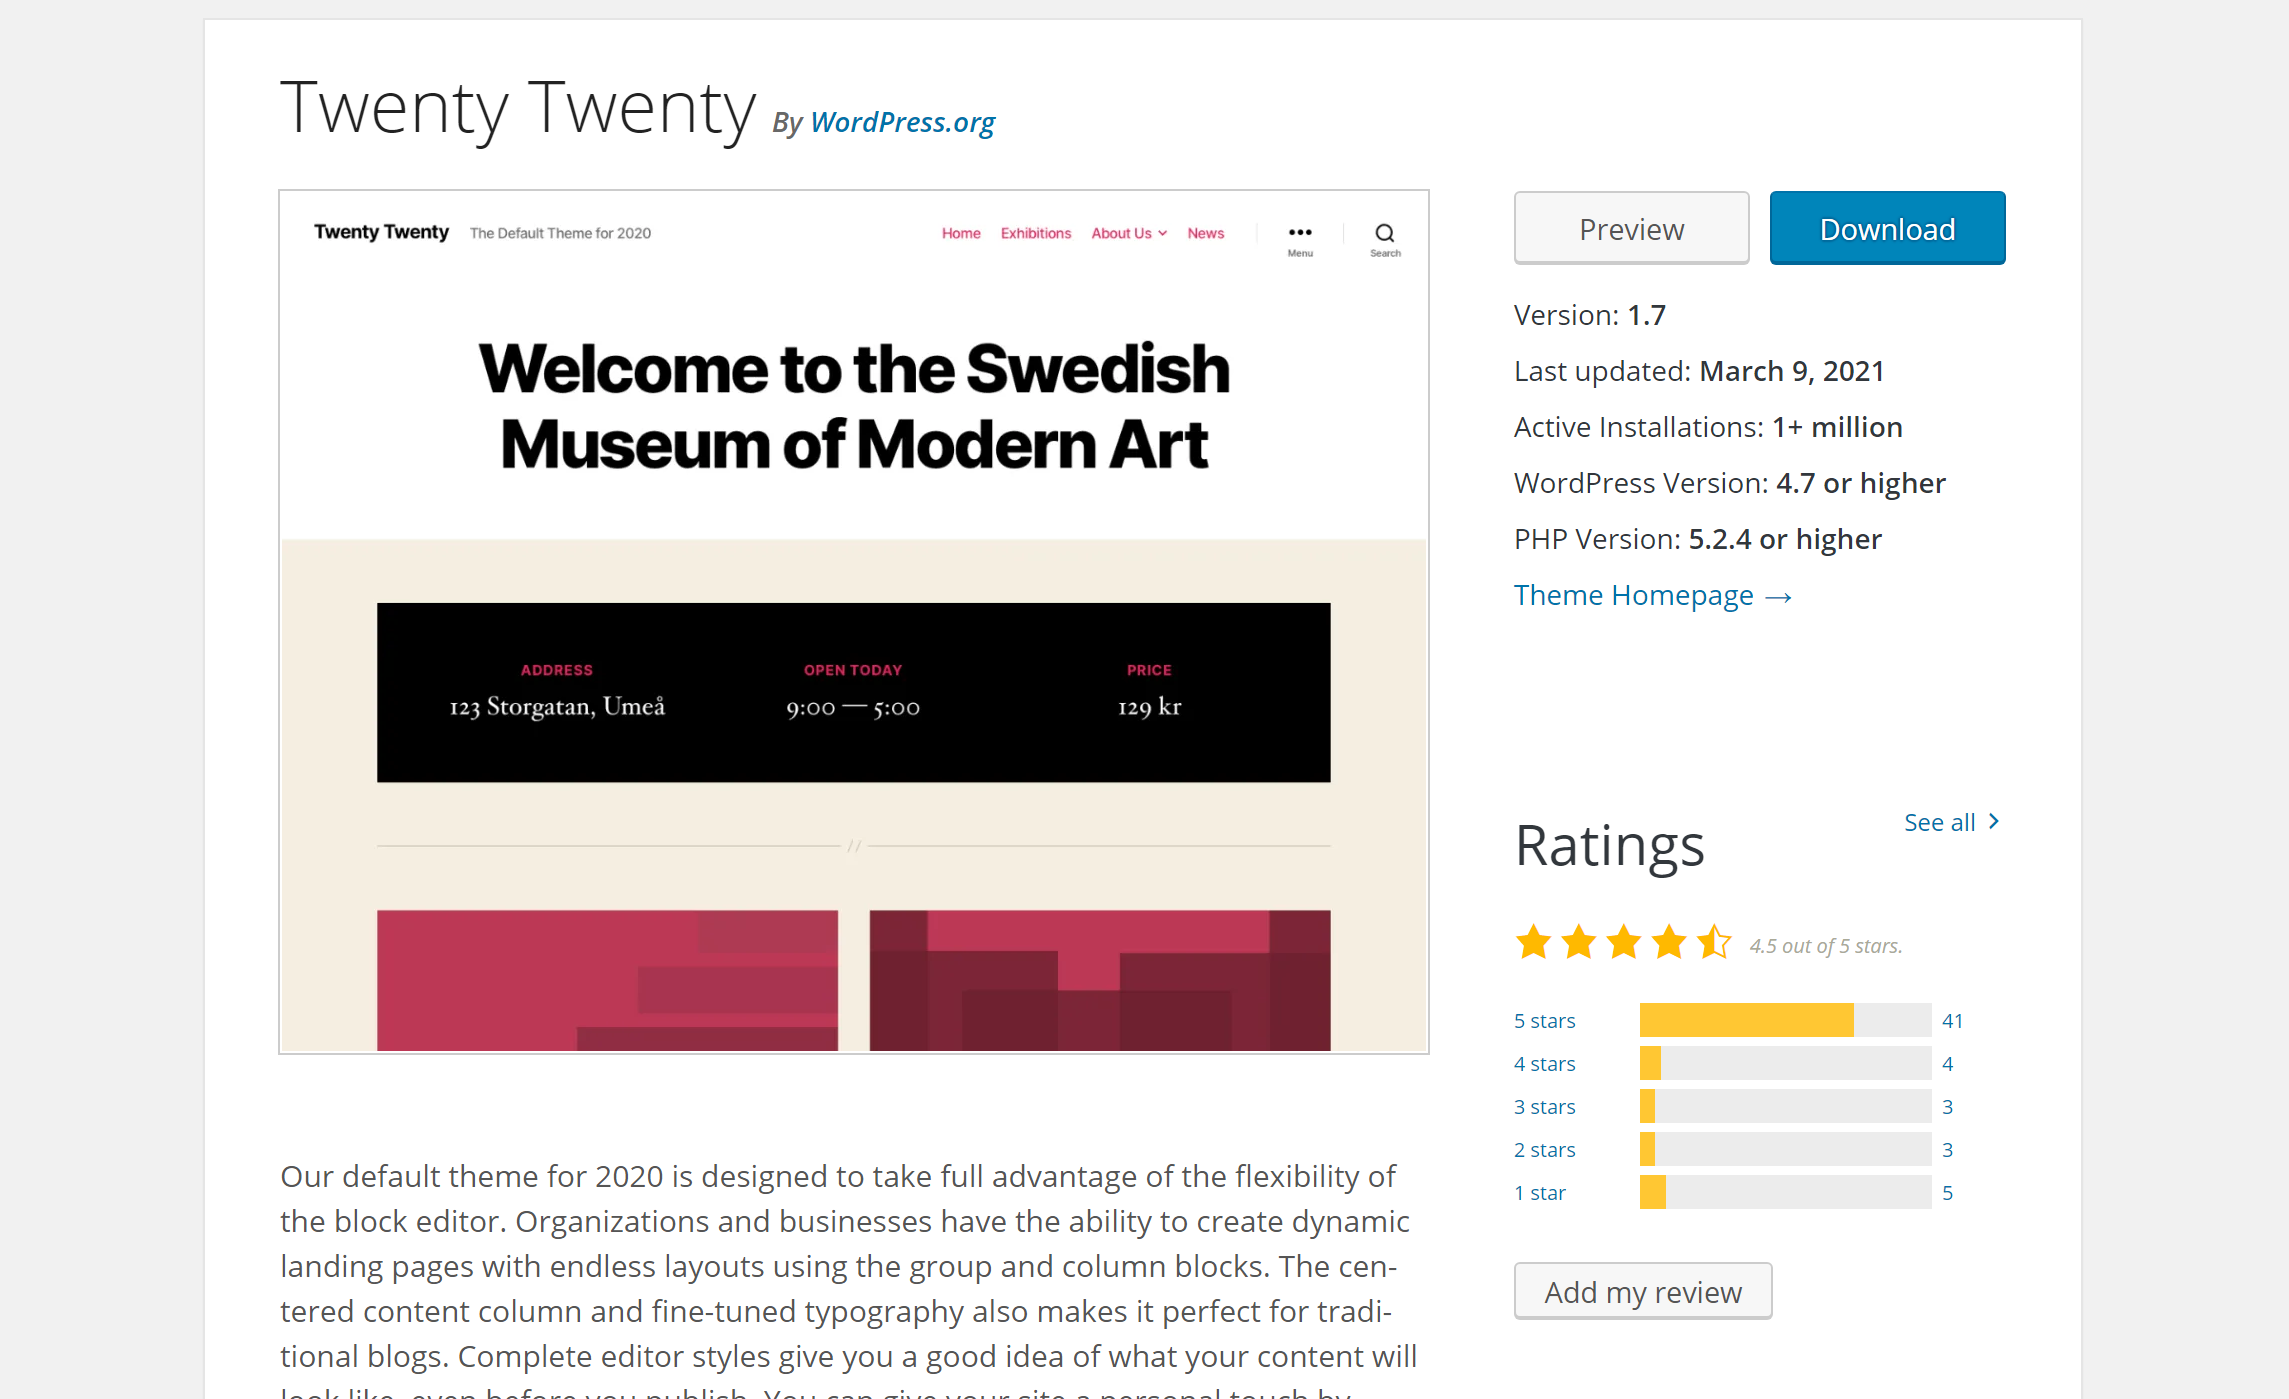Open the theme Preview
The height and width of the screenshot is (1399, 2289).
click(1631, 228)
